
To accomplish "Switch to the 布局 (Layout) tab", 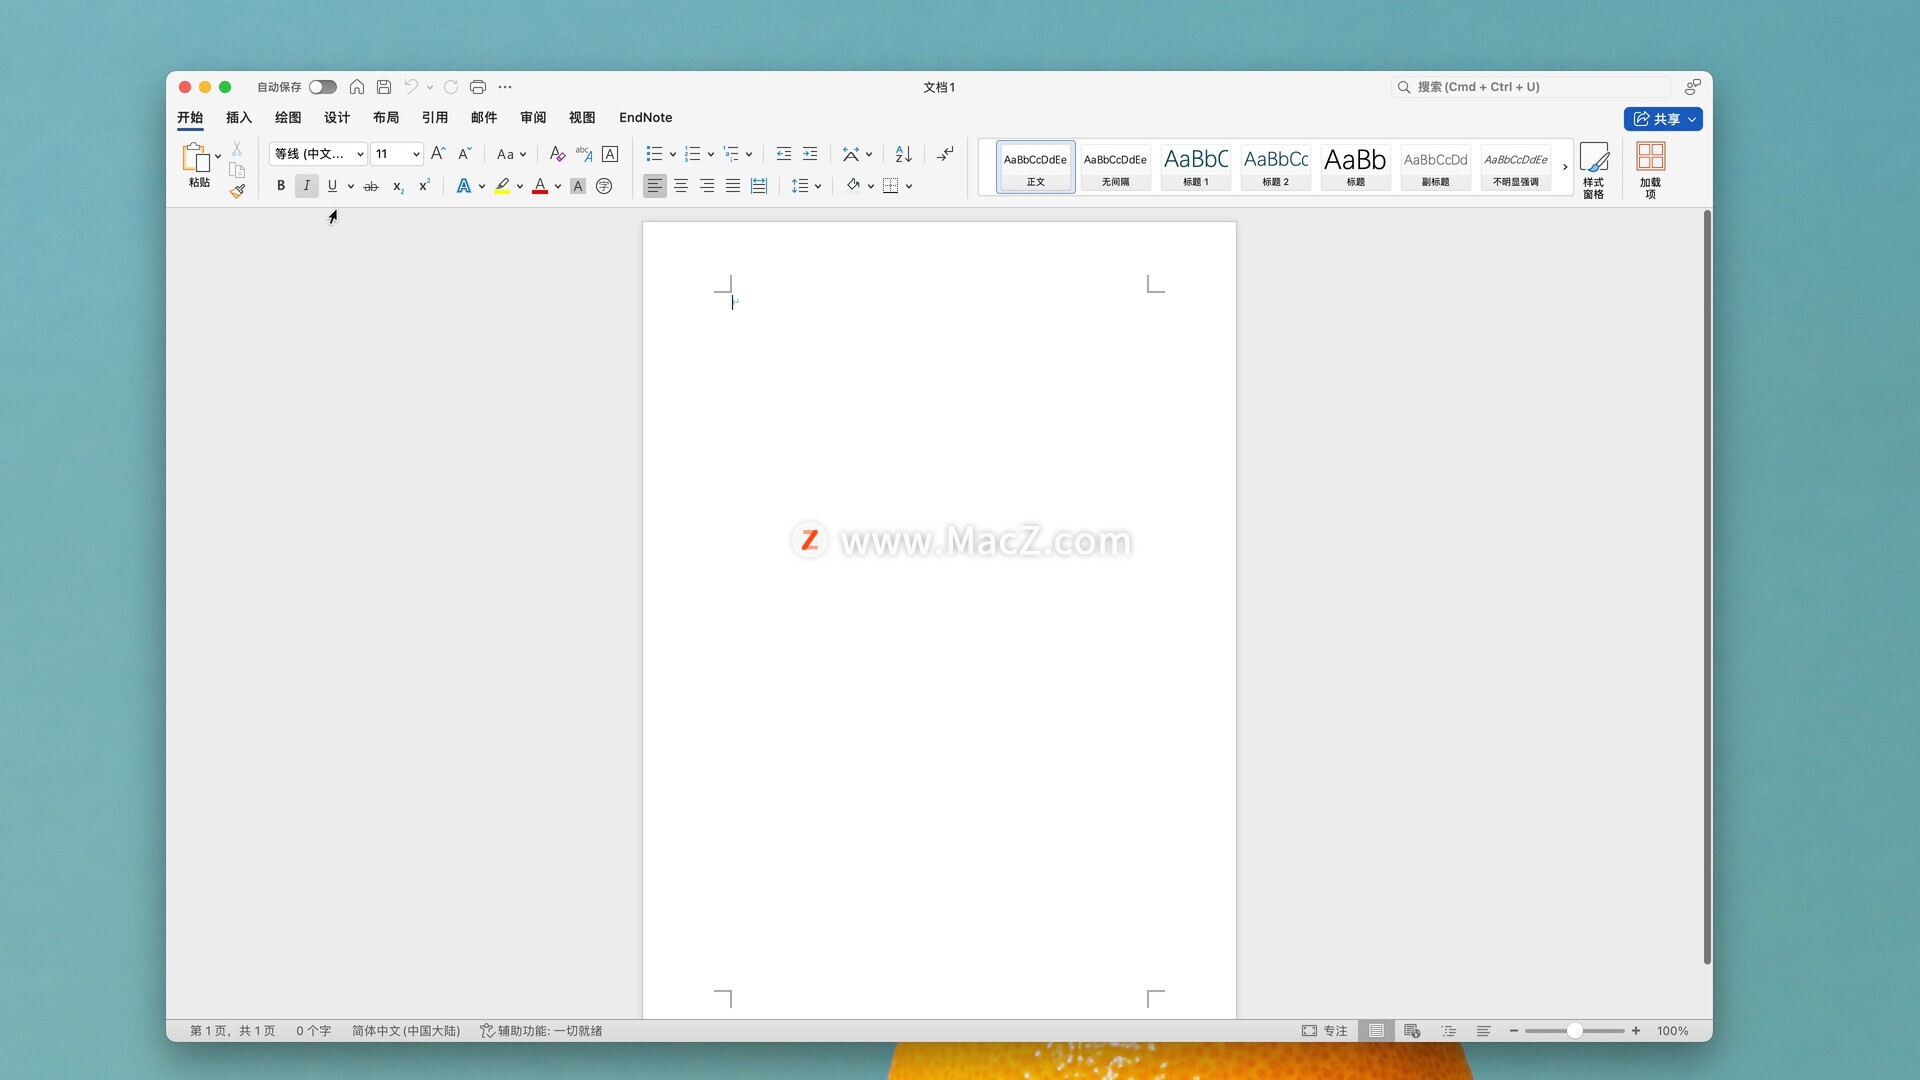I will [x=386, y=117].
